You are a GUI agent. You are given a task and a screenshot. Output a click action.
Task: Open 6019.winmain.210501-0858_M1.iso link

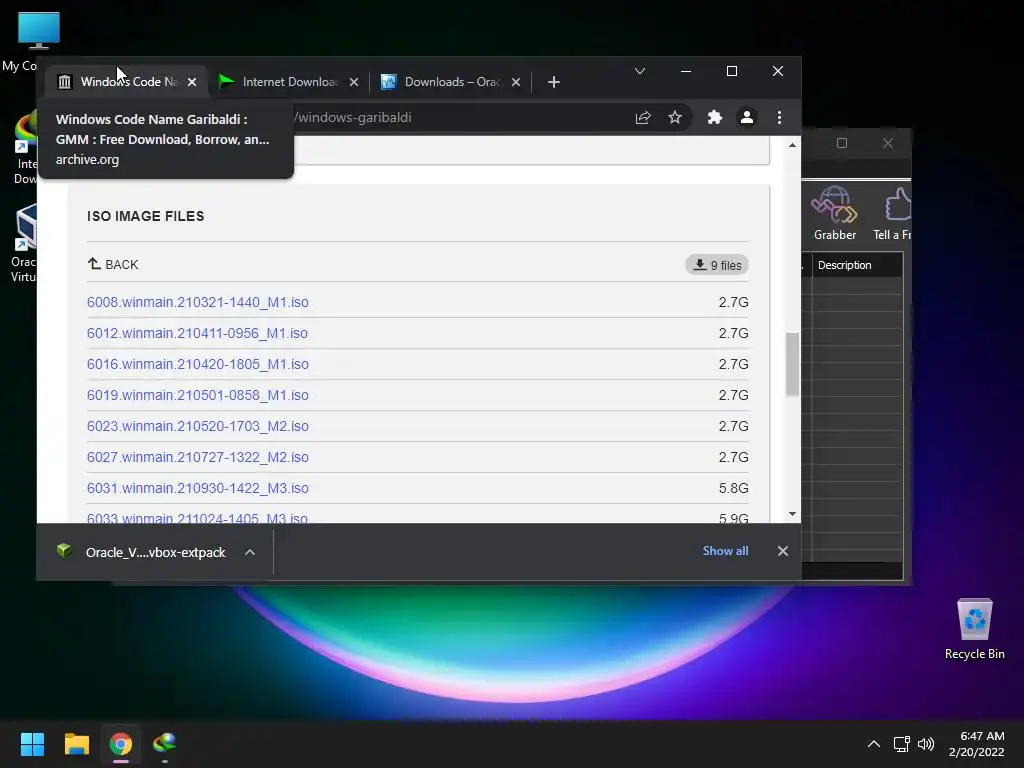click(x=198, y=395)
